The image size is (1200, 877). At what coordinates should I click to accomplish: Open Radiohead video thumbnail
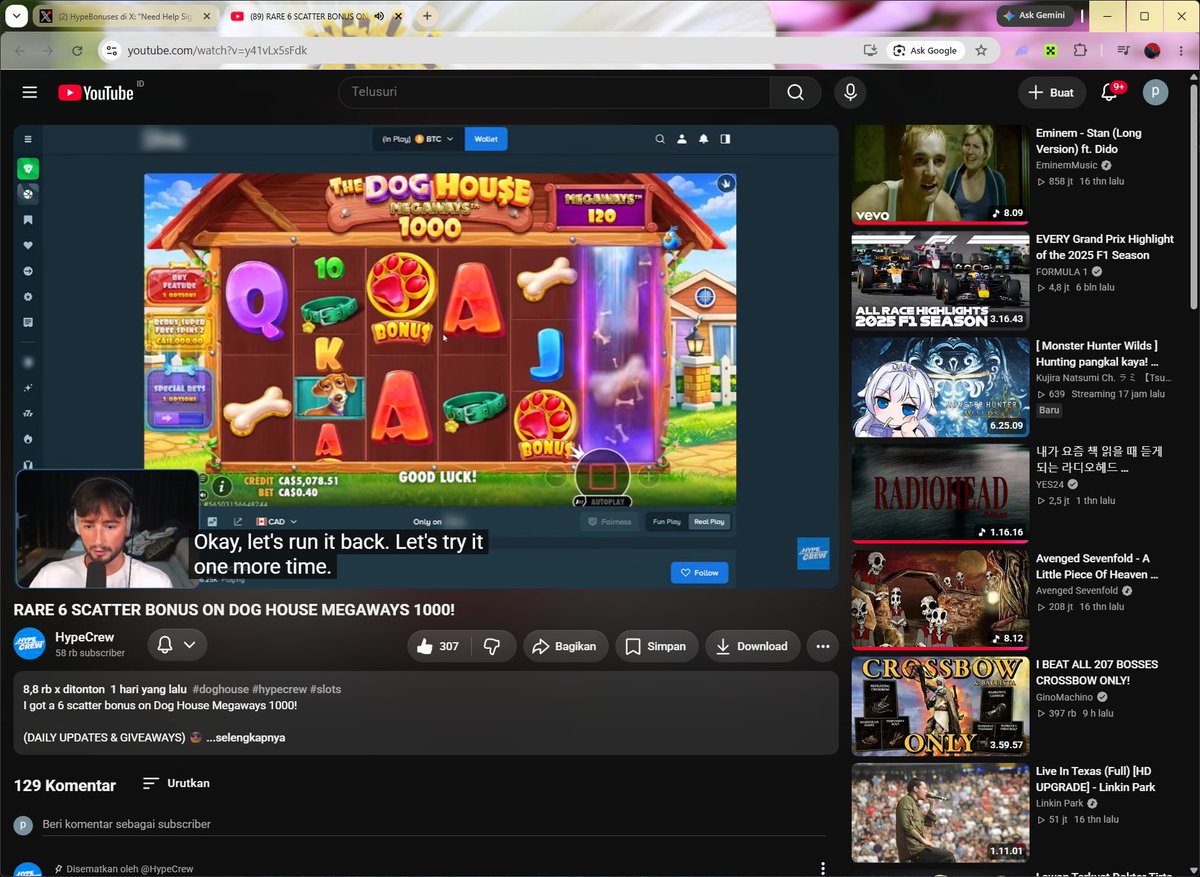coord(940,493)
